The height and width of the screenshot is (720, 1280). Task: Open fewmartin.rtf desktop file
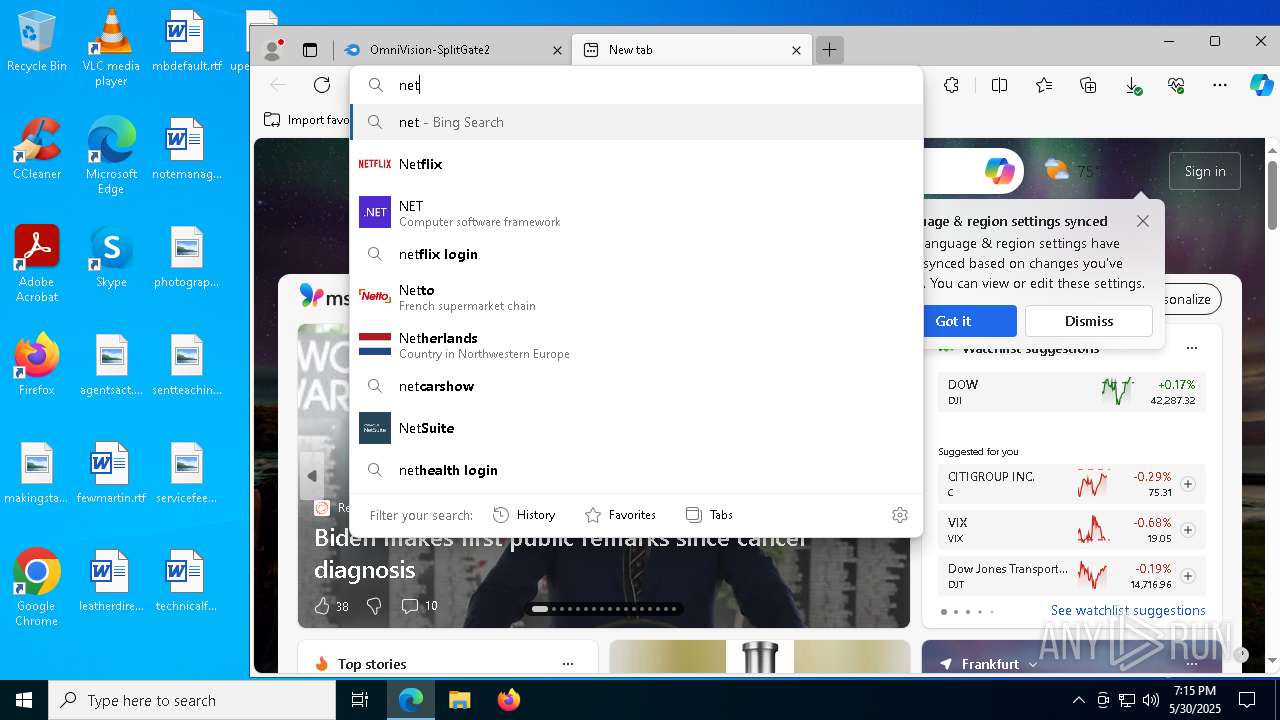[111, 473]
